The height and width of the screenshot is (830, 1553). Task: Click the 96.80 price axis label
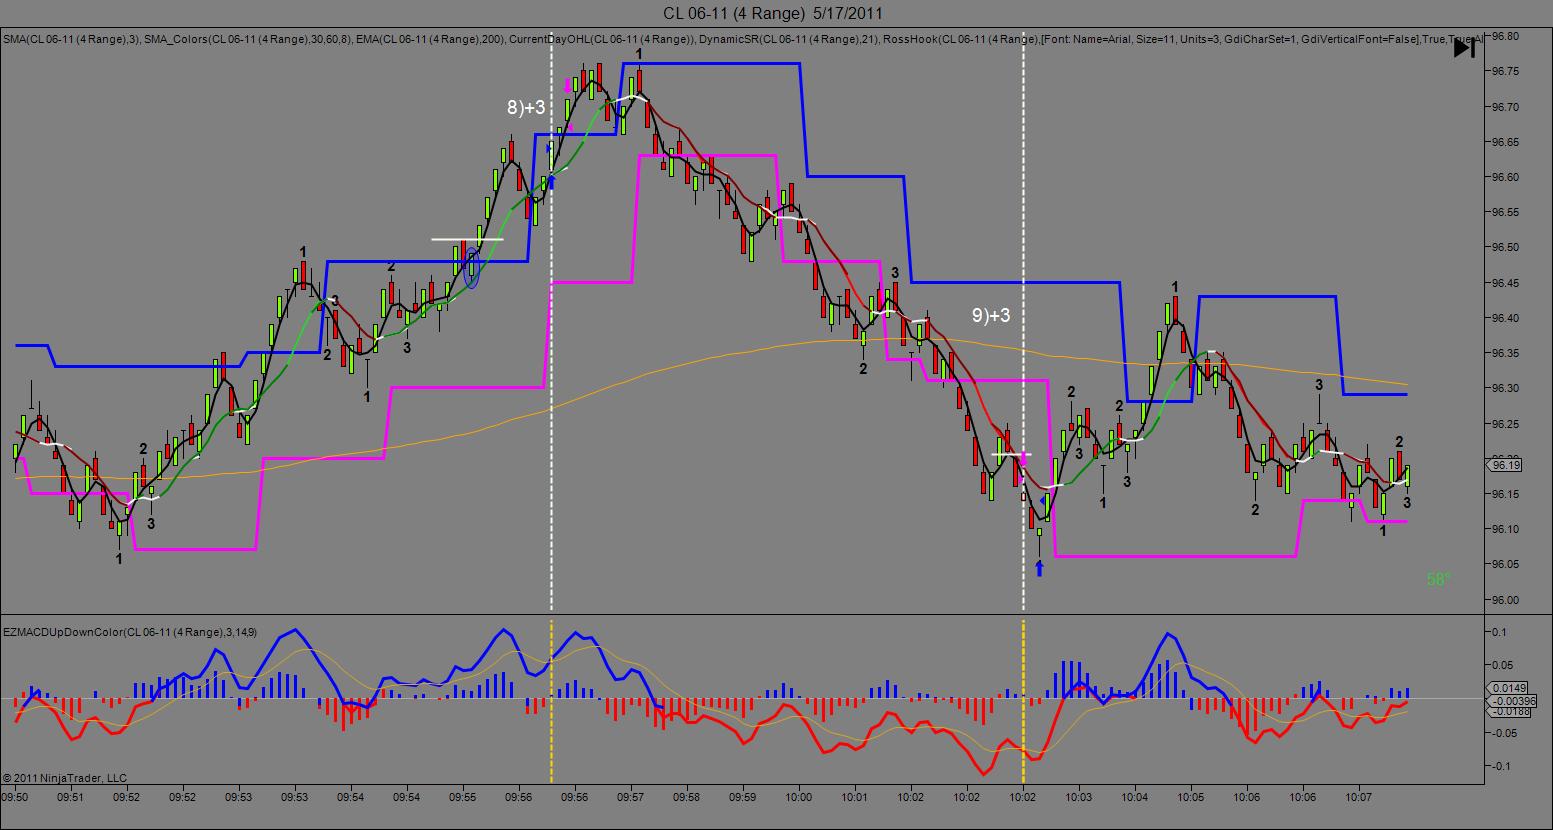click(1505, 36)
